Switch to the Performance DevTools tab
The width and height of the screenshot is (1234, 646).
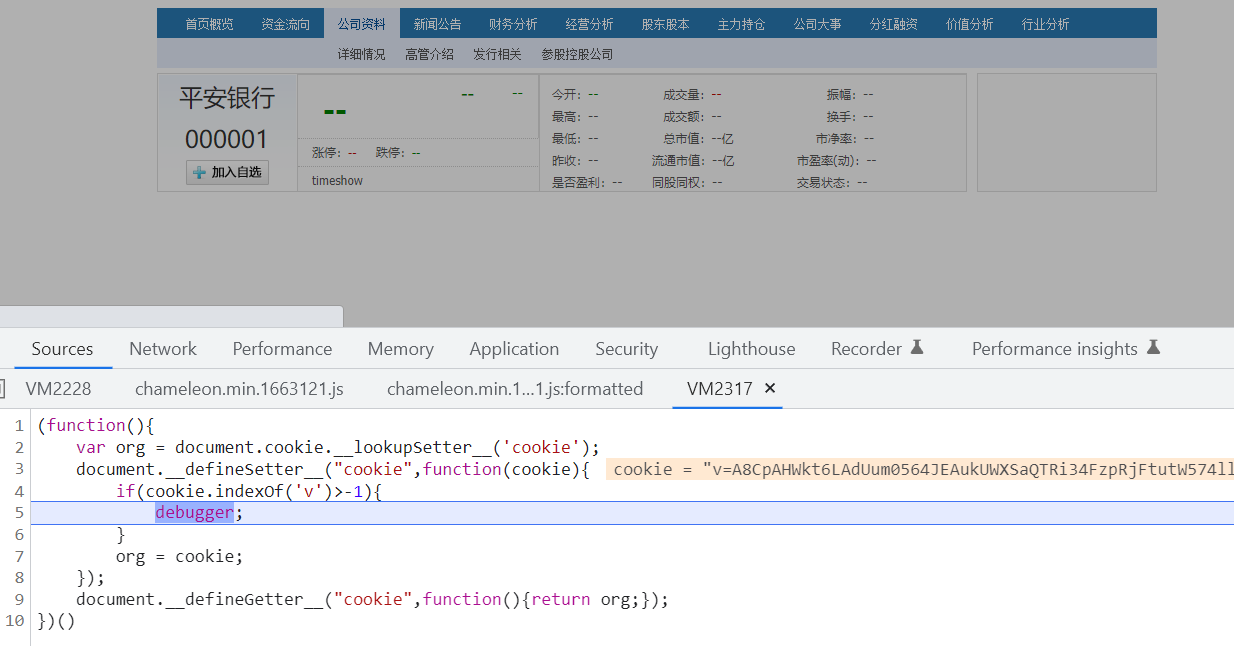tap(282, 349)
